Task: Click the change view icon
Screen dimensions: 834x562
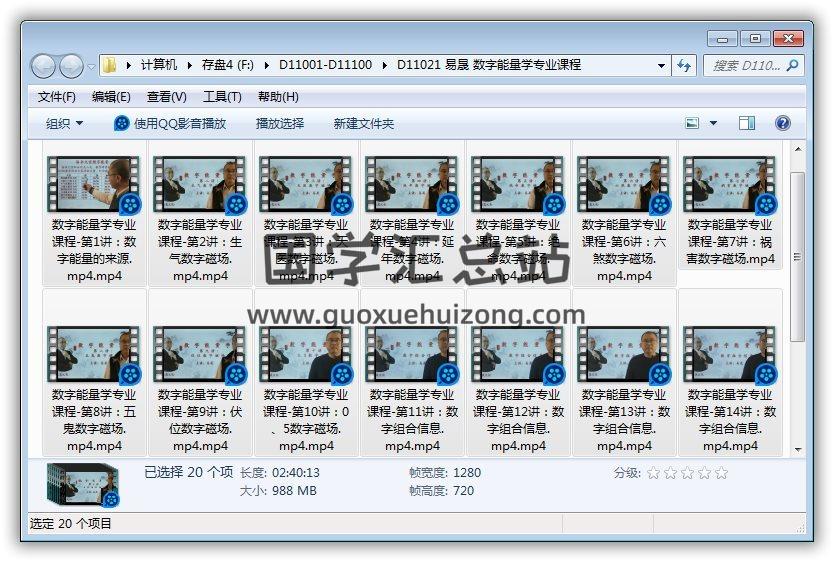Action: point(692,123)
